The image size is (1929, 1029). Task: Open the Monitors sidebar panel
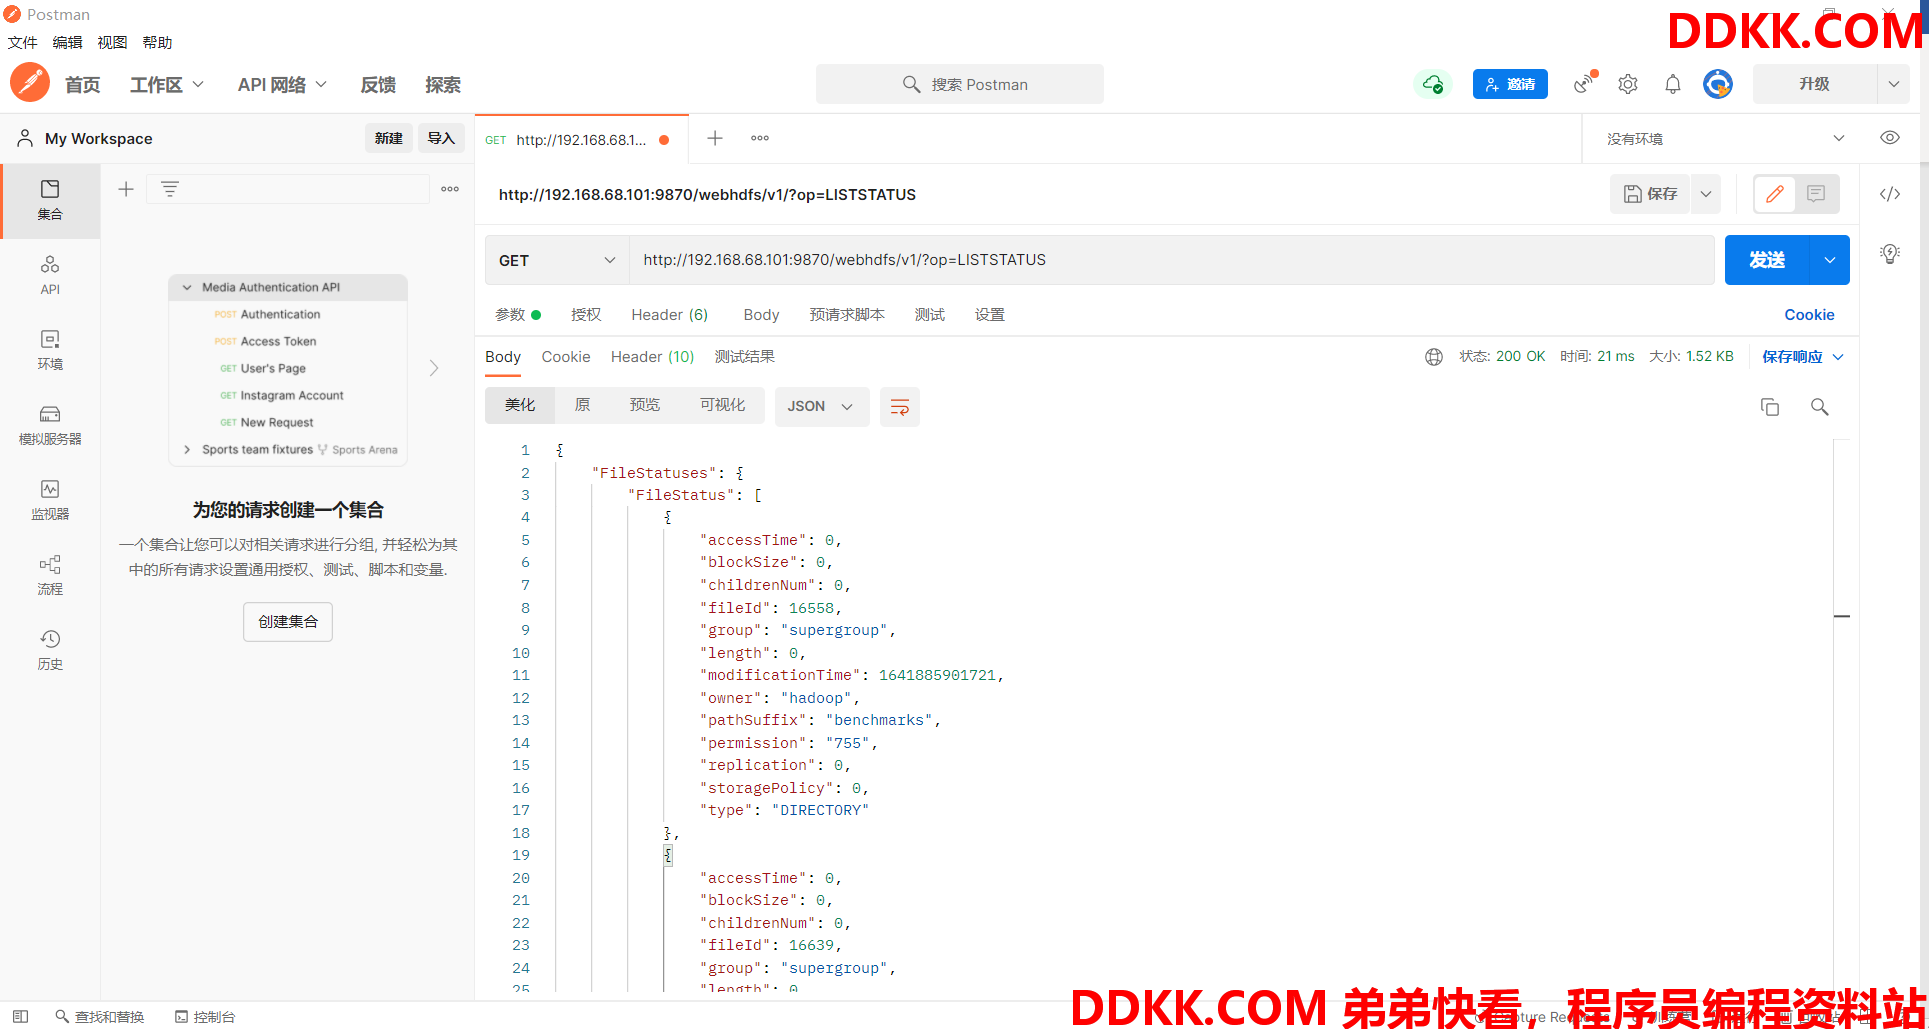pos(50,500)
